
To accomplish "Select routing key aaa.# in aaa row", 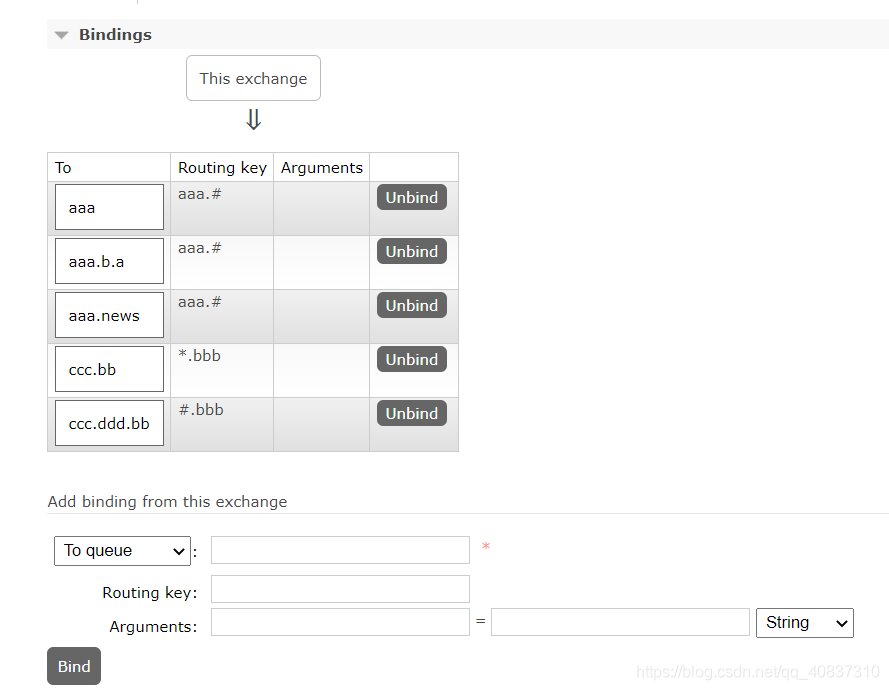I will pyautogui.click(x=200, y=194).
